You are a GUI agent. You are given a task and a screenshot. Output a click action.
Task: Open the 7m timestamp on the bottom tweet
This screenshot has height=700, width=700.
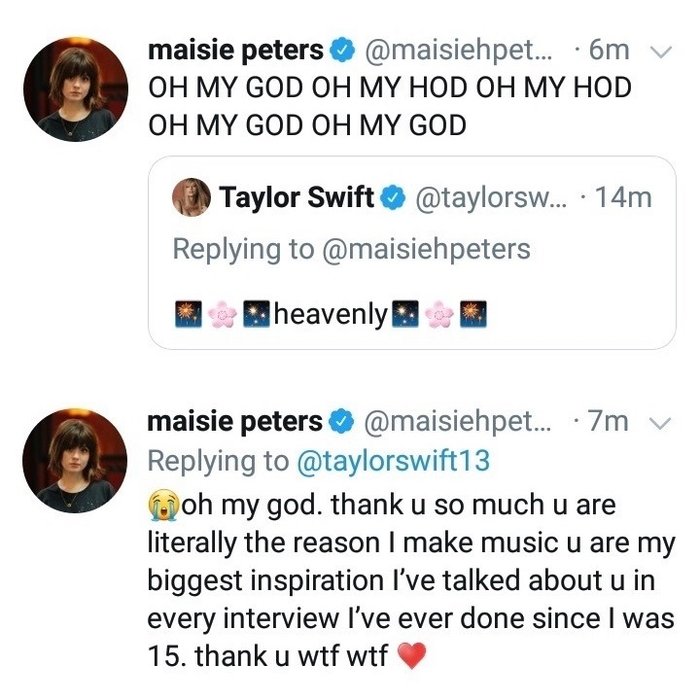(x=609, y=423)
